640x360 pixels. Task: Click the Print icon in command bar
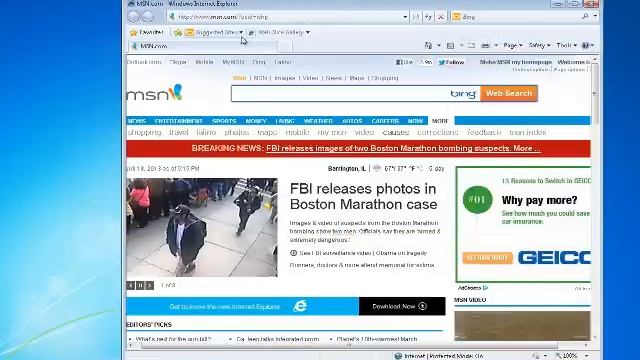(485, 45)
